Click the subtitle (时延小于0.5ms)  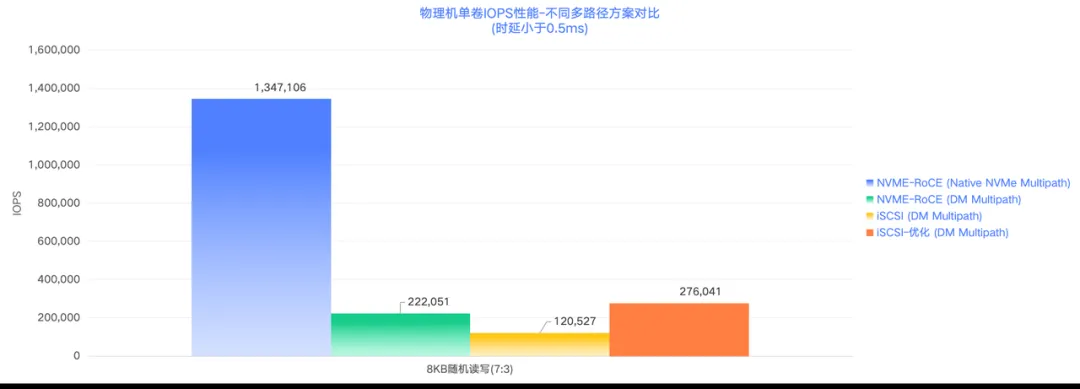click(x=539, y=29)
